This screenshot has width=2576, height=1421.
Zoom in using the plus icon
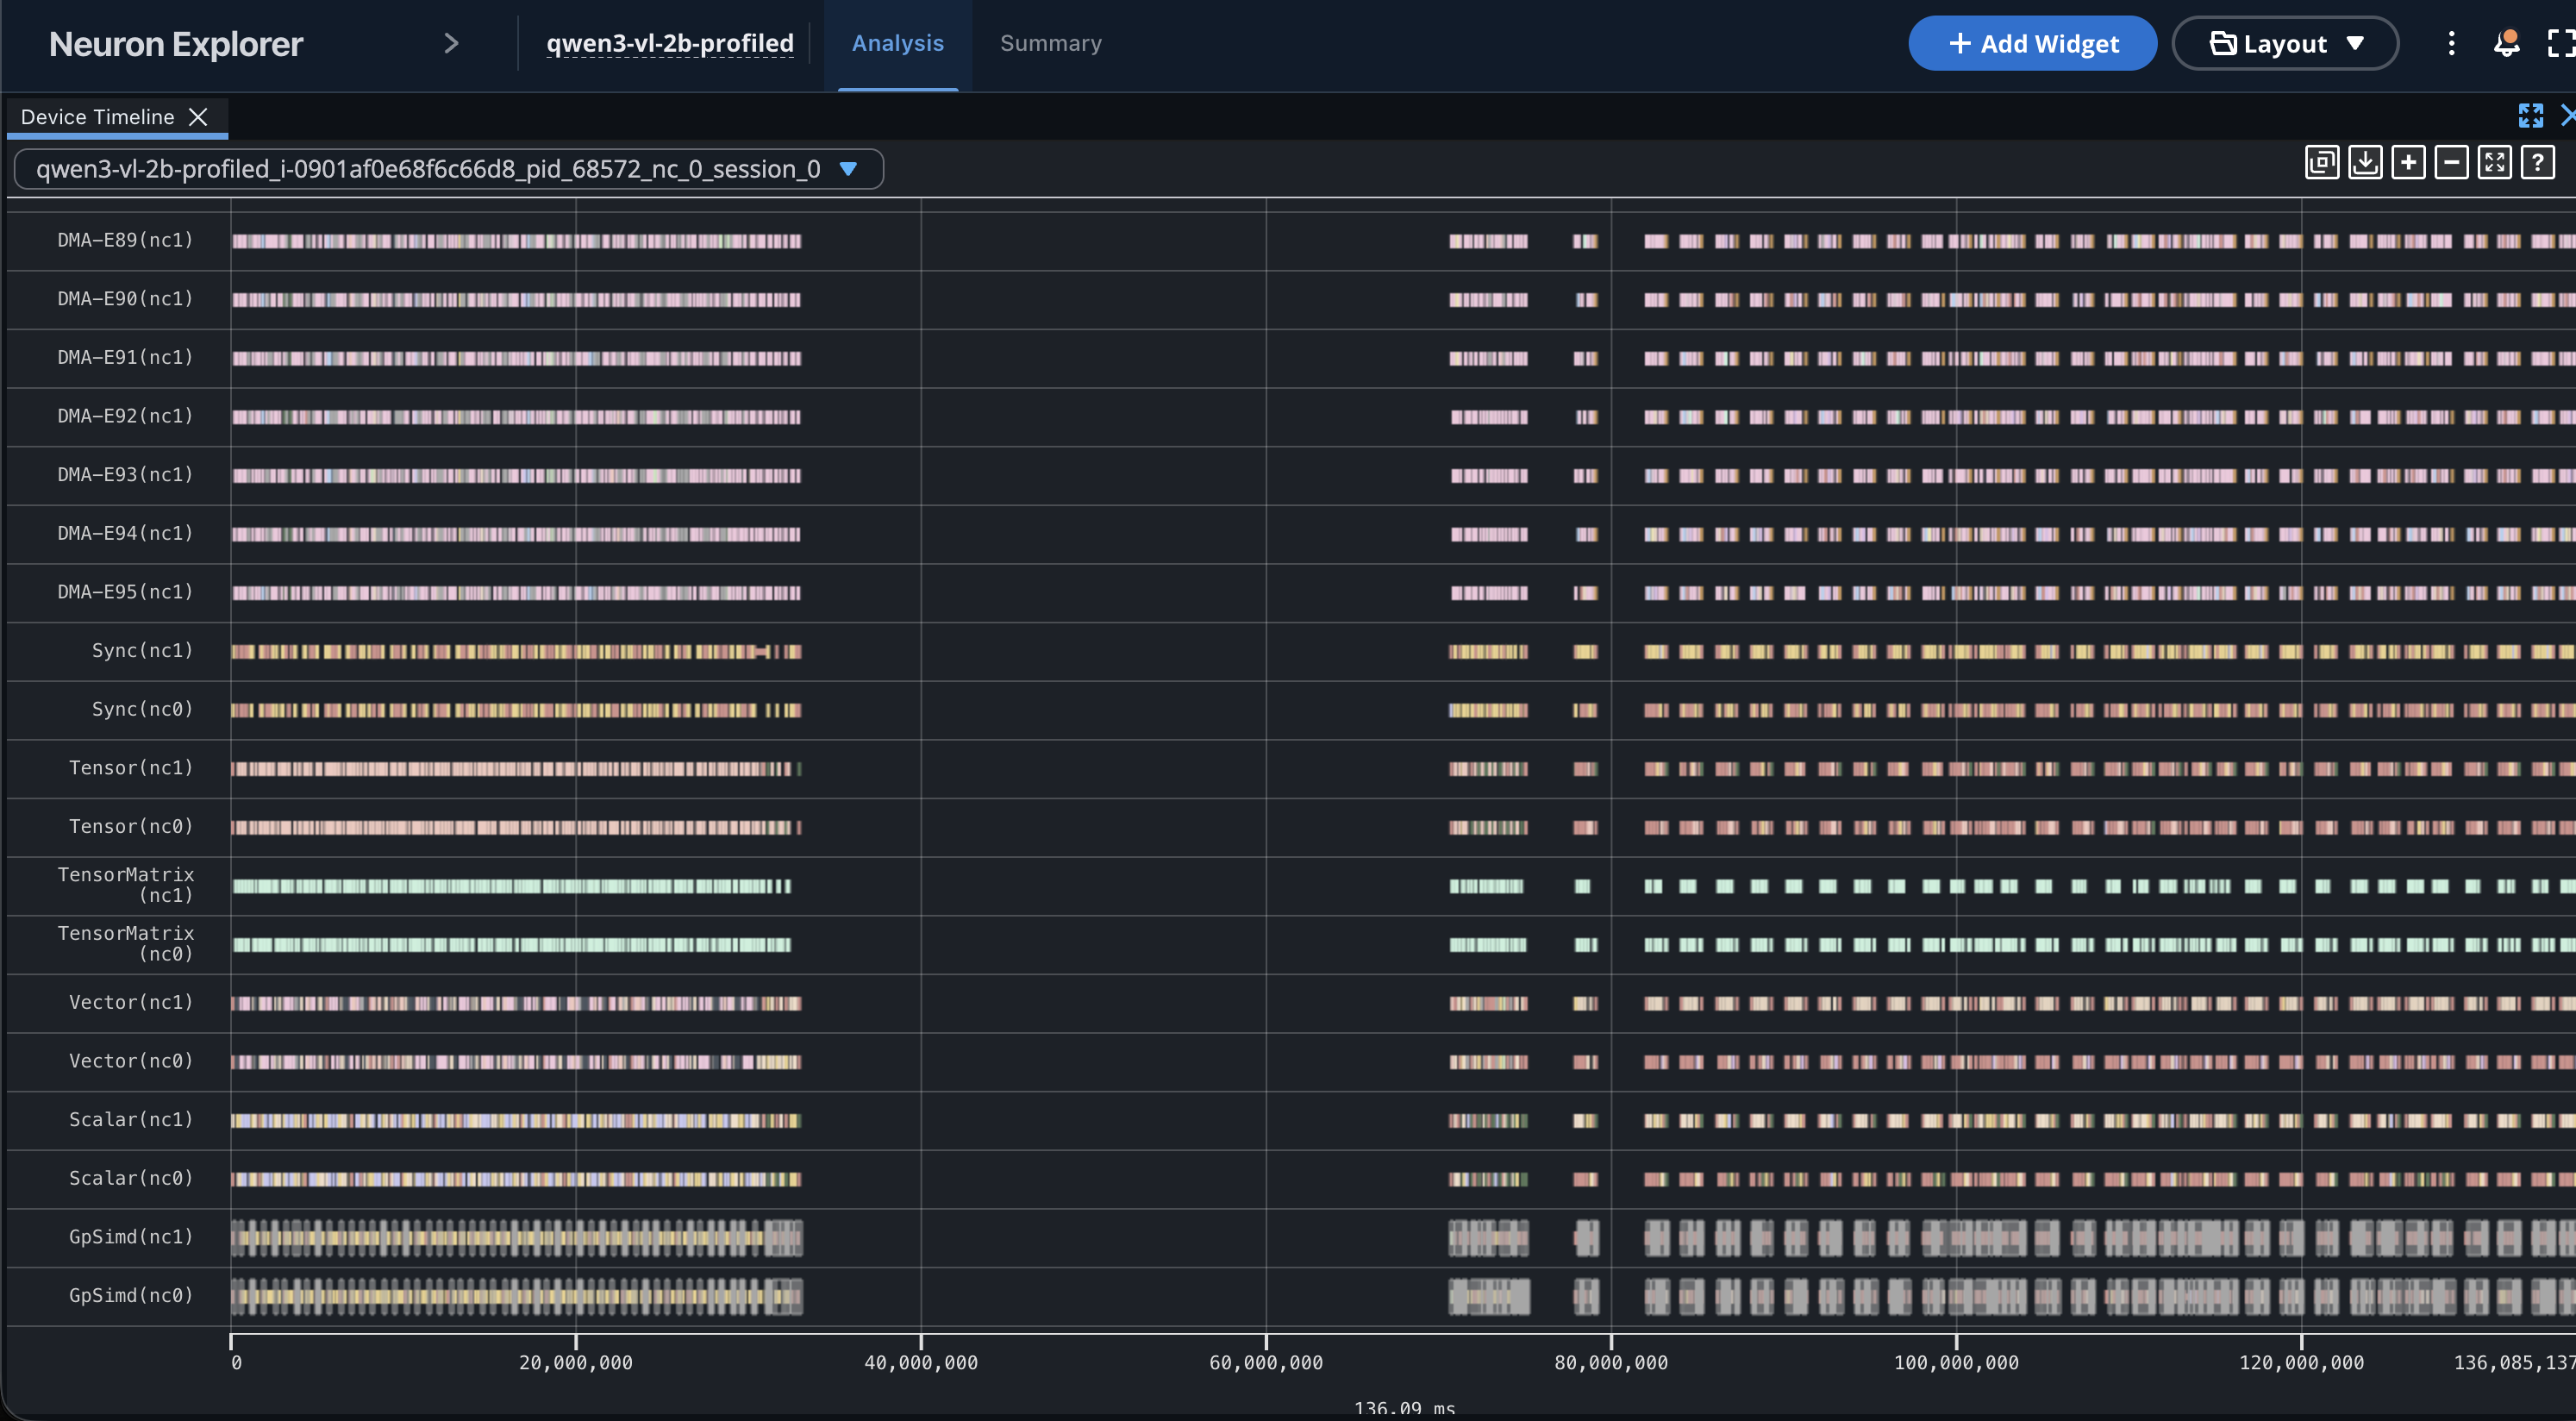(x=2408, y=163)
